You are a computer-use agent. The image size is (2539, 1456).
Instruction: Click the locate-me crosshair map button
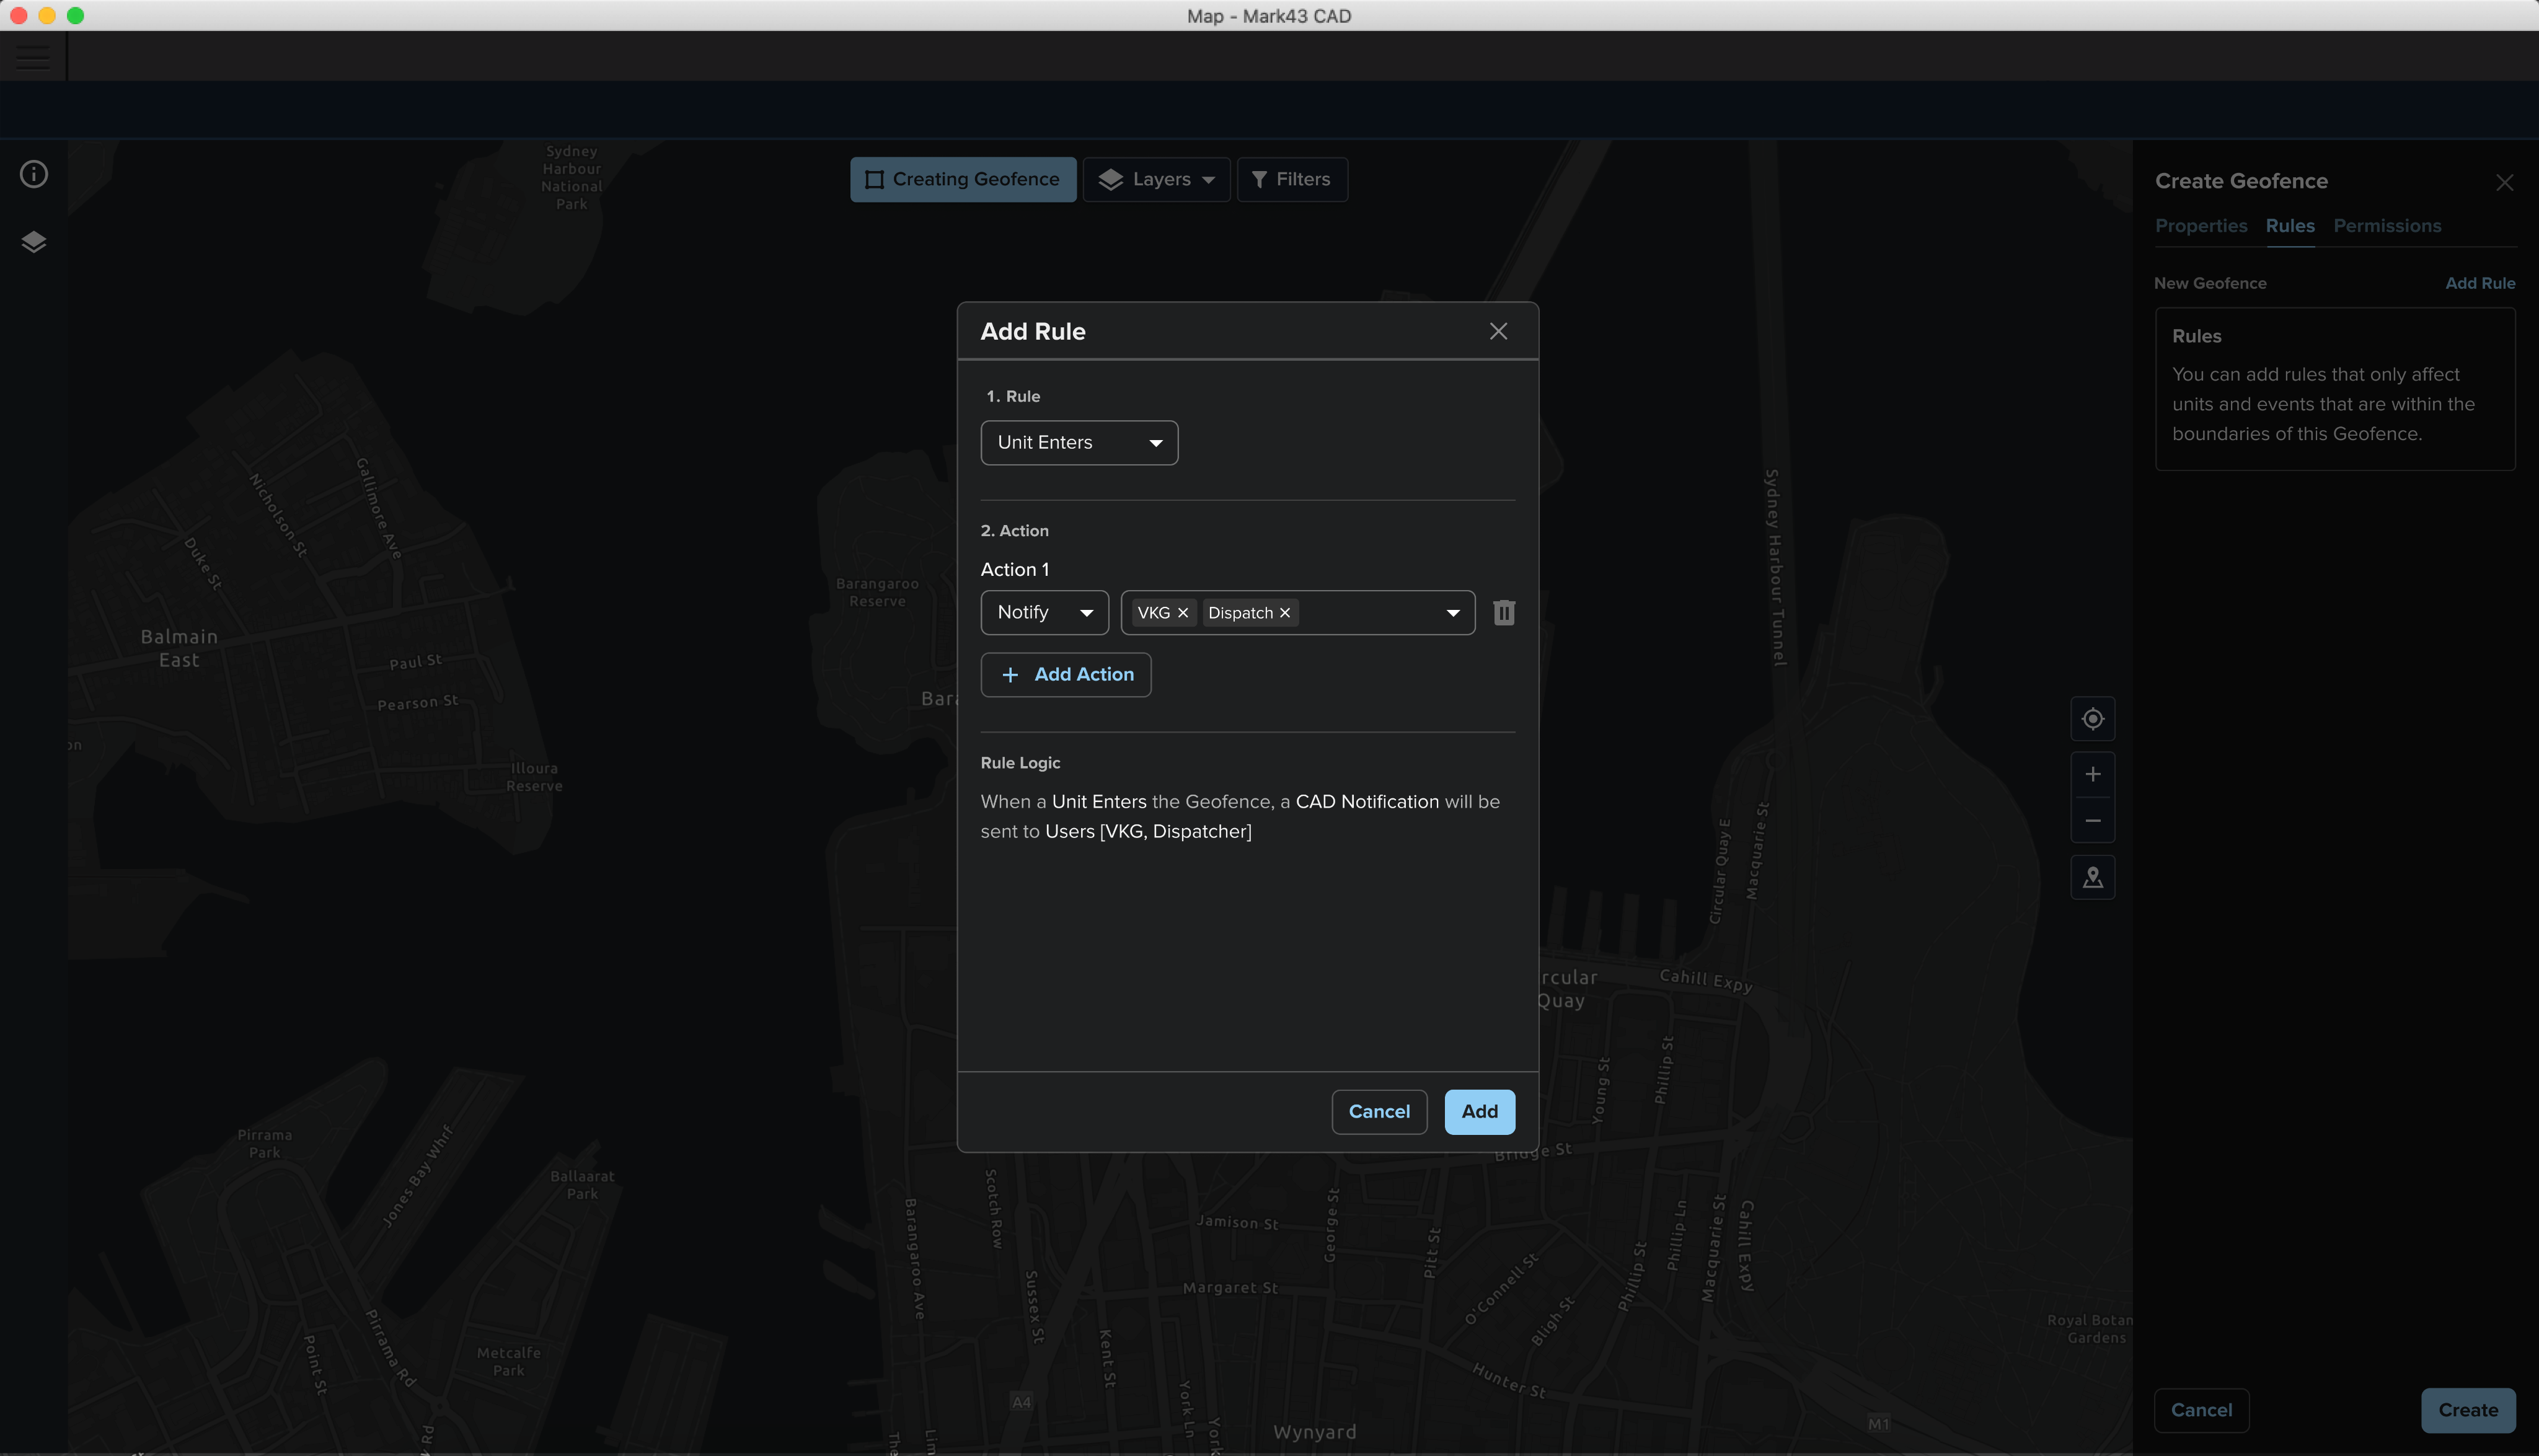pos(2092,719)
